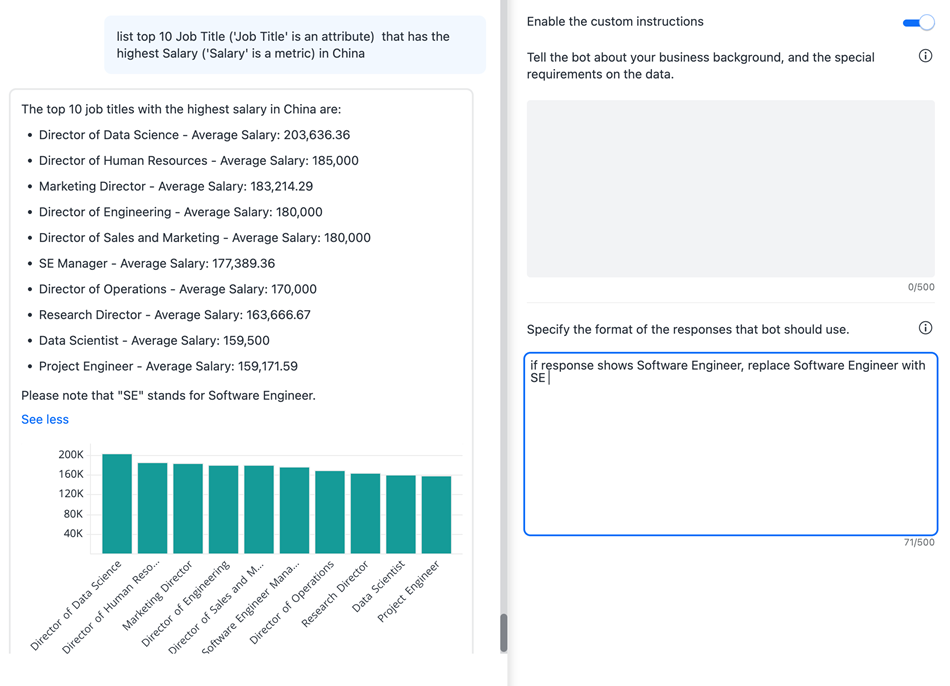Viewport: 950px width, 686px height.
Task: Click the Project Engineer chart bar
Action: [x=436, y=515]
